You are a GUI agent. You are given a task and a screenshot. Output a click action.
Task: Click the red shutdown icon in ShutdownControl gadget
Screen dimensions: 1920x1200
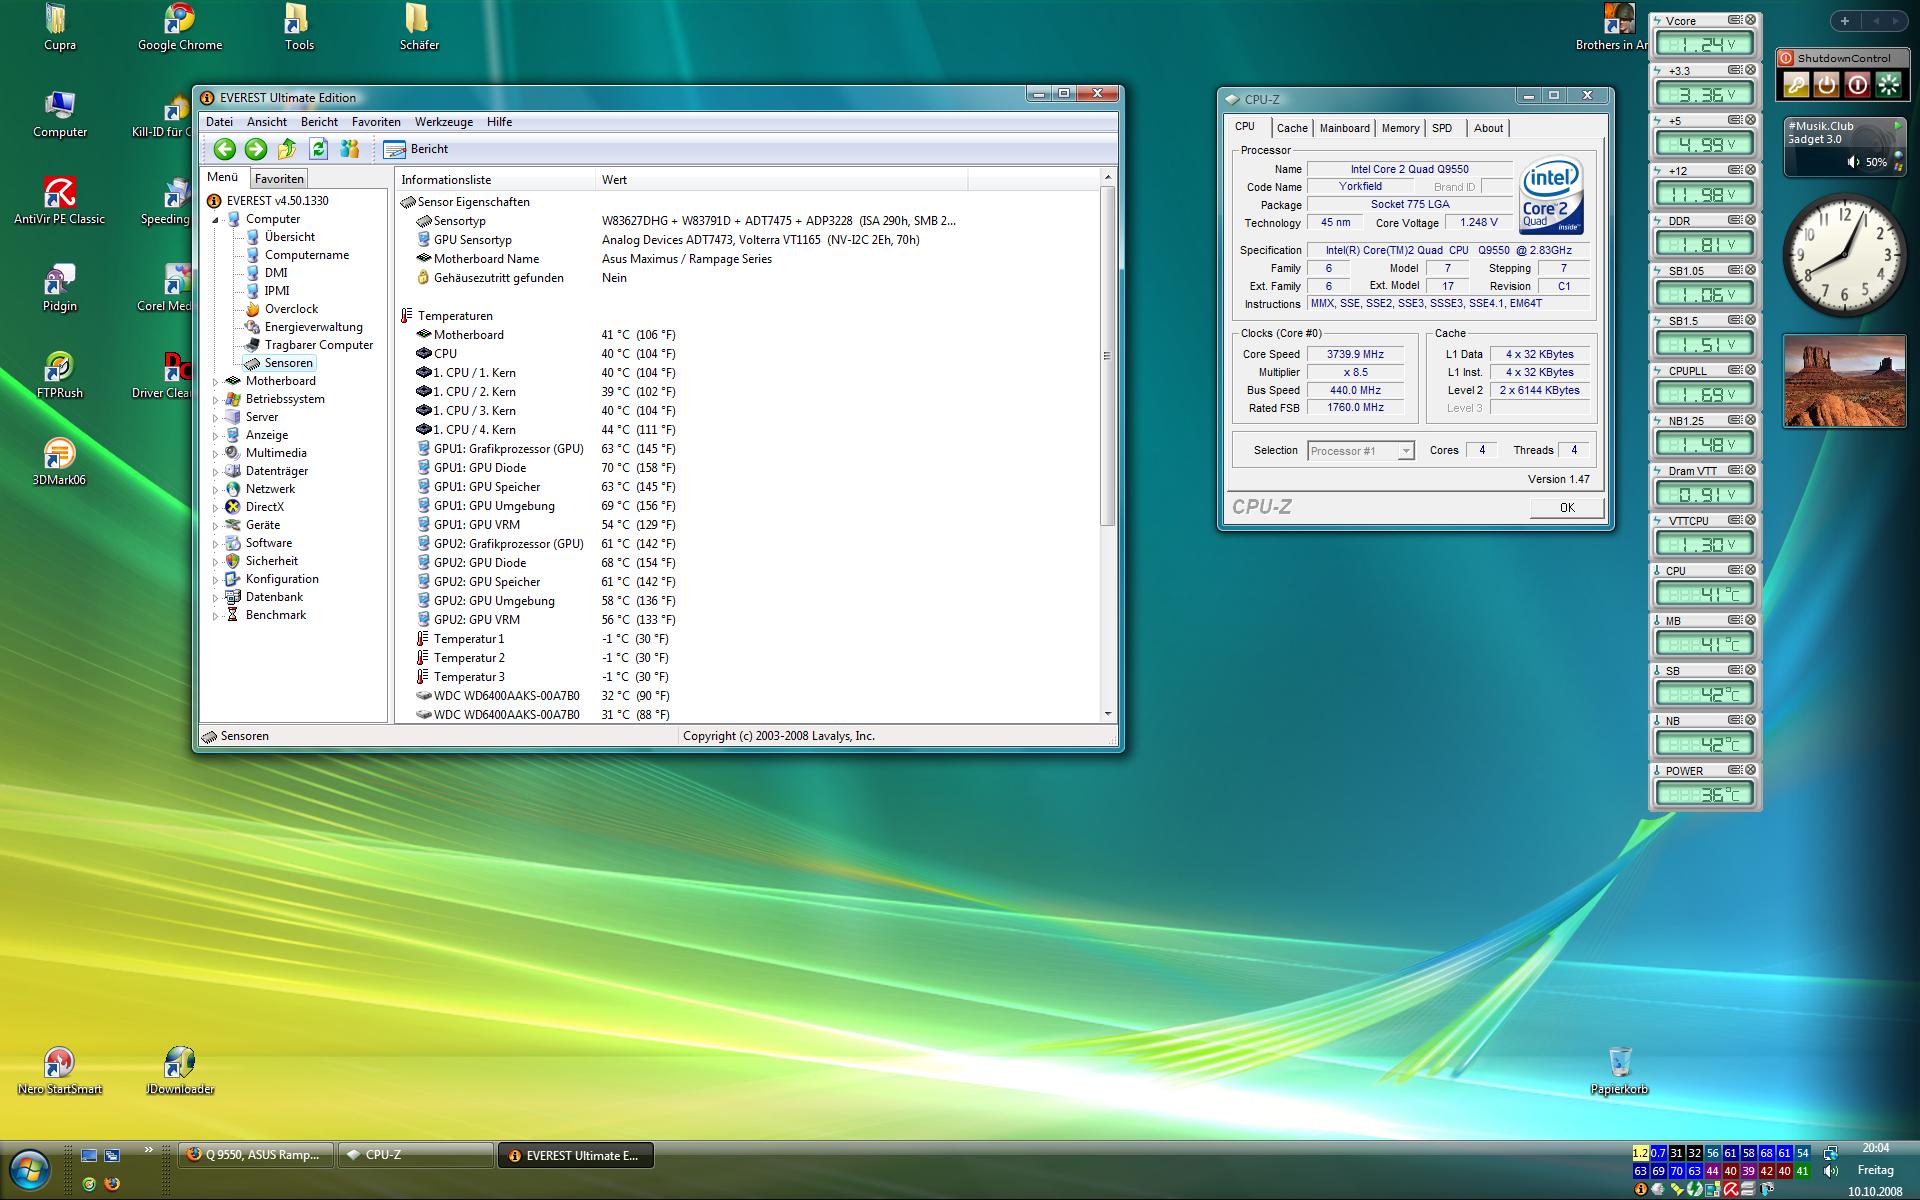(x=1857, y=85)
